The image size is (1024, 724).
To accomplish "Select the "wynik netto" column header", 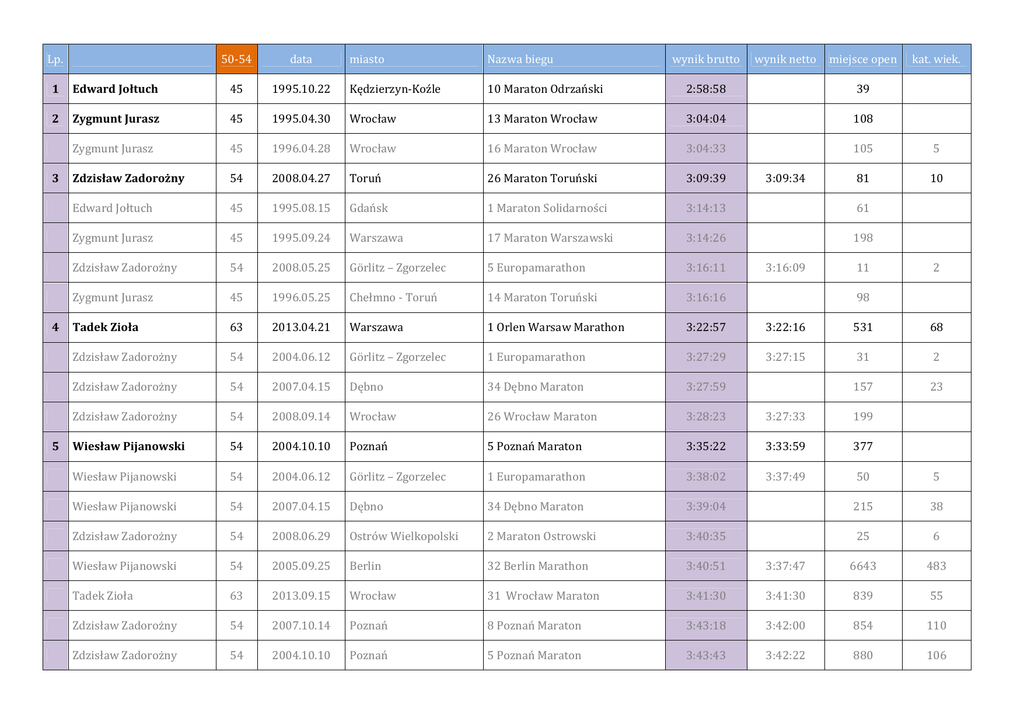I will (x=785, y=59).
